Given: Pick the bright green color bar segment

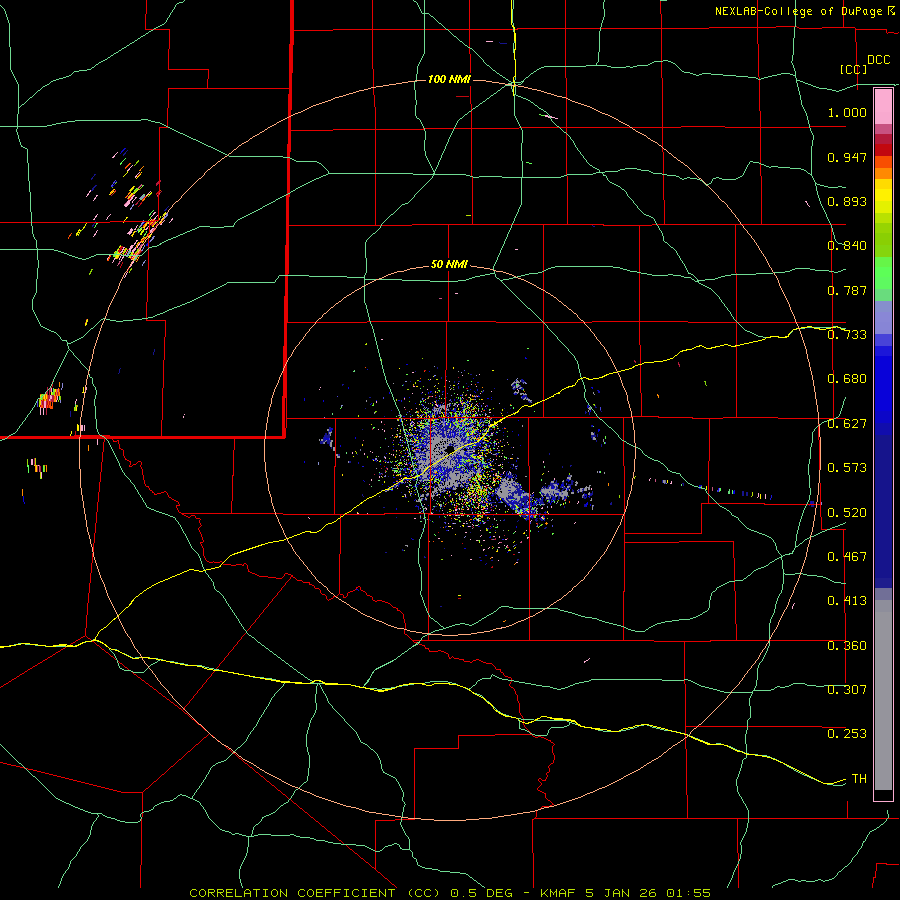Looking at the screenshot, I should (x=883, y=273).
